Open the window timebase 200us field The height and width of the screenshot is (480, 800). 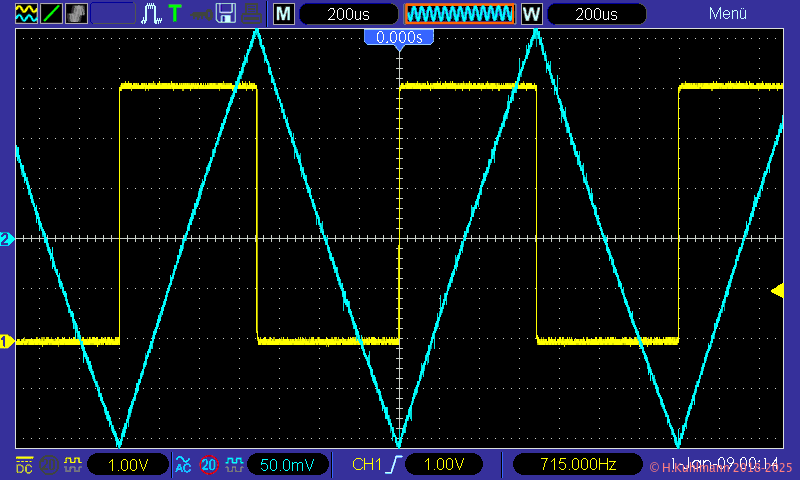click(x=596, y=14)
